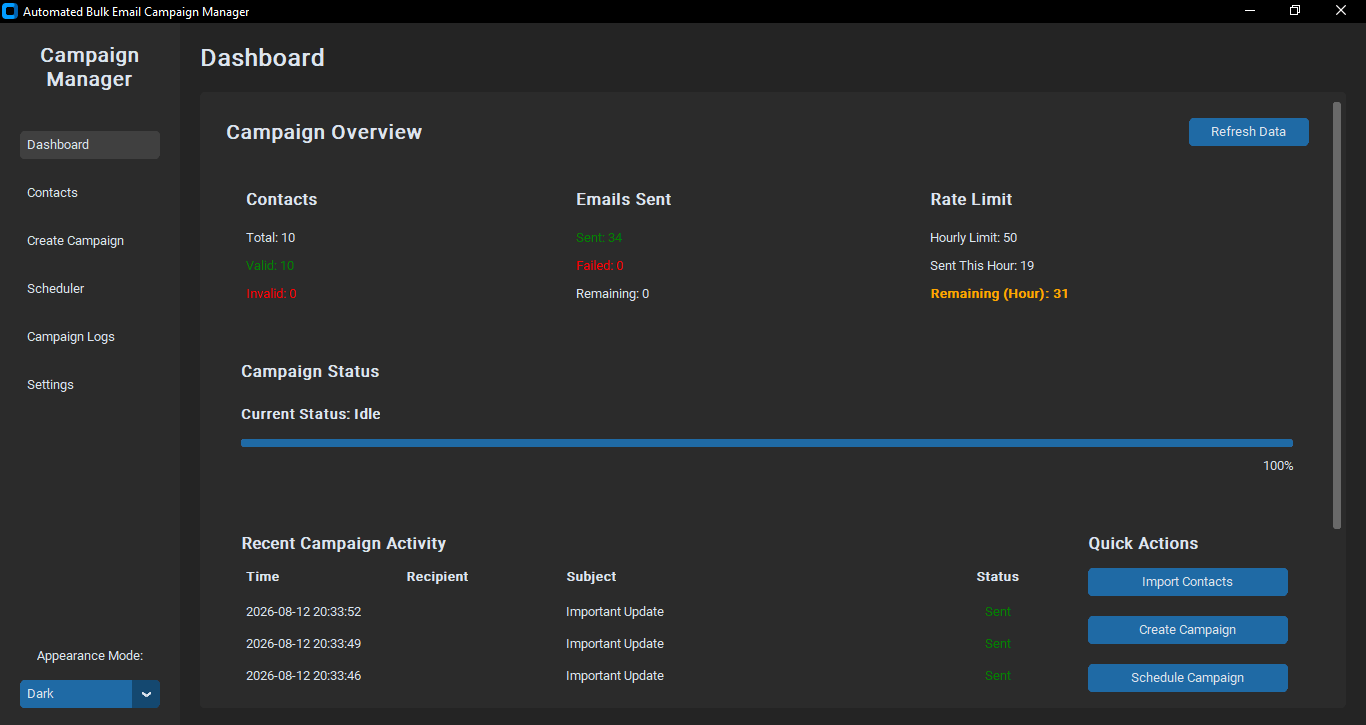Click the "Current Status: Idle" label
The width and height of the screenshot is (1366, 725).
tap(311, 414)
